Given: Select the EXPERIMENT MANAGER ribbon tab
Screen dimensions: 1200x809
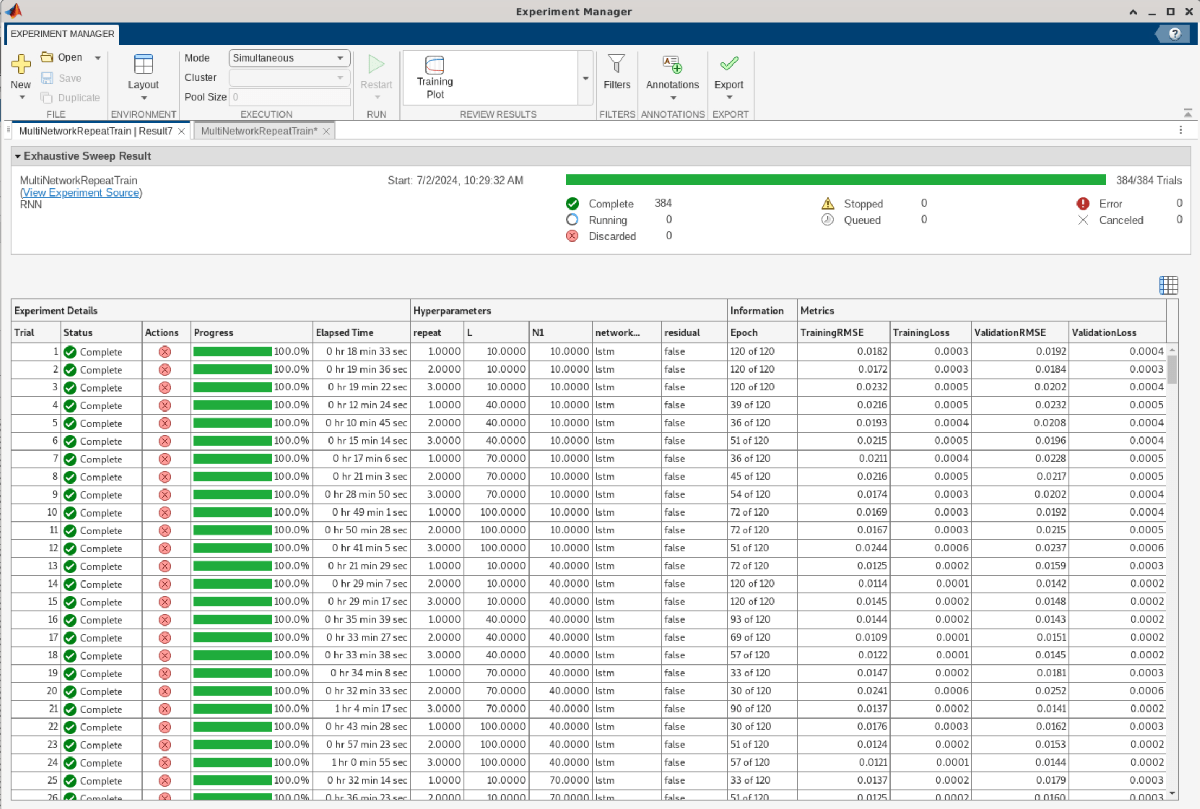Looking at the screenshot, I should (61, 33).
